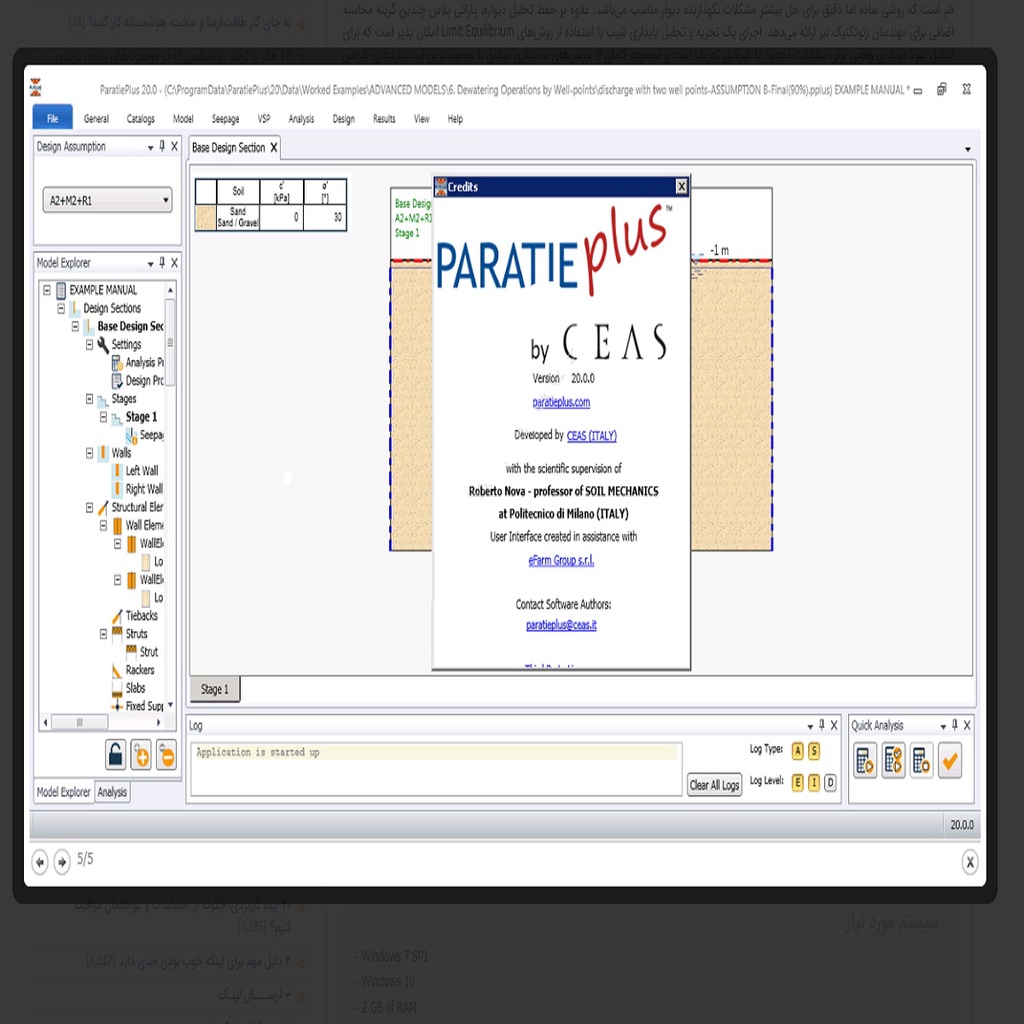Viewport: 1024px width, 1024px height.
Task: Toggle Log Type S filter
Action: click(814, 751)
